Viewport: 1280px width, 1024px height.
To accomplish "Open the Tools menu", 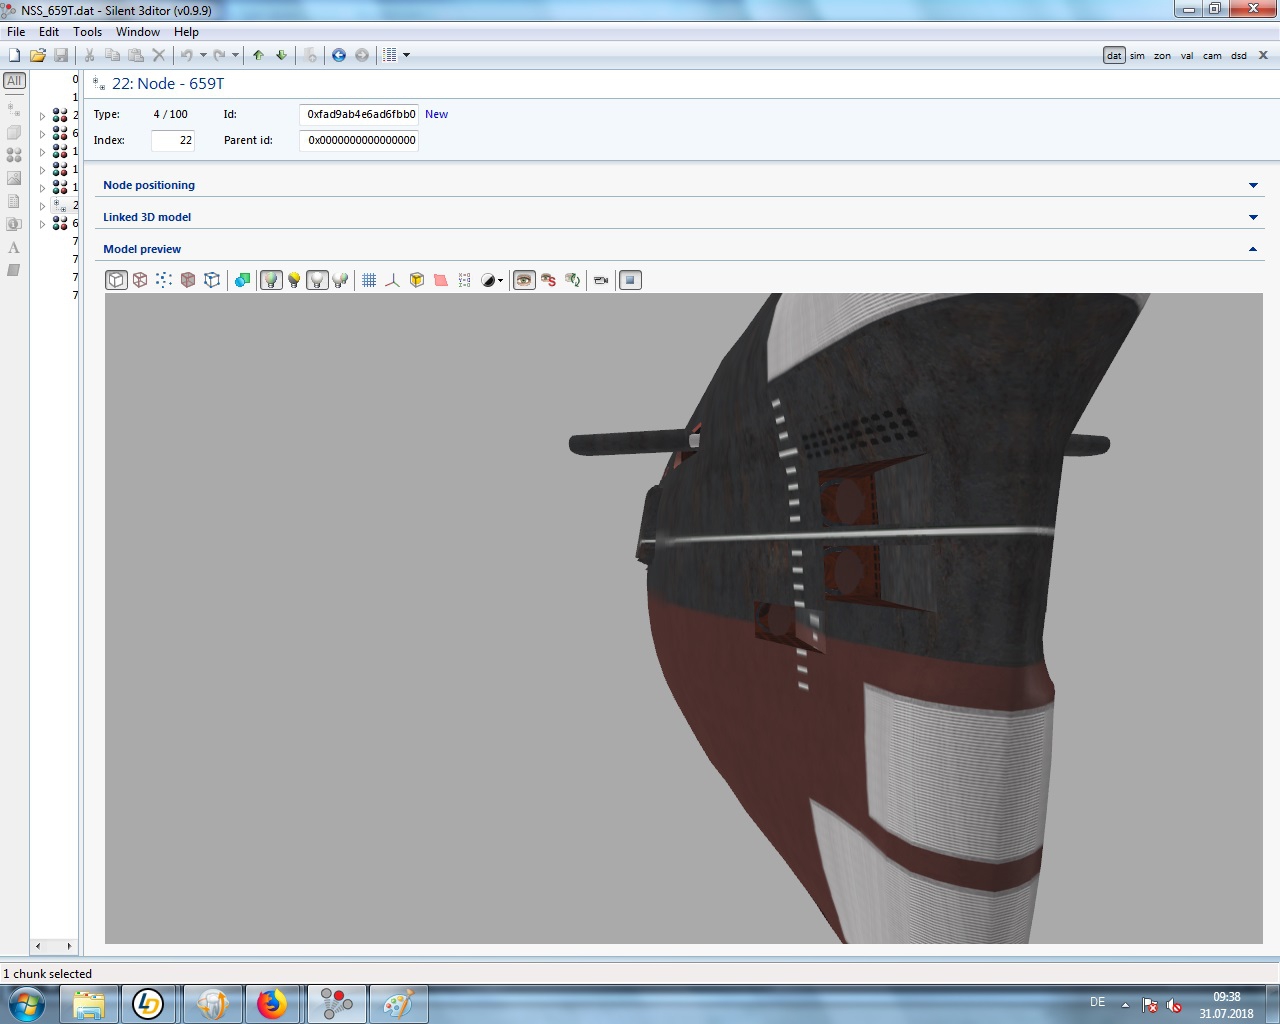I will (x=87, y=32).
